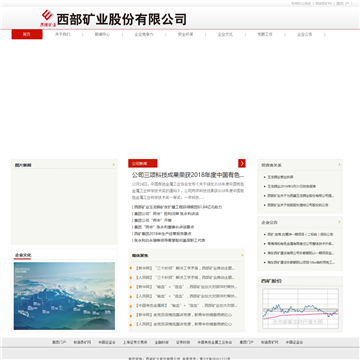This screenshot has width=360, height=360.
Task: Select 企业竞争力 in the nav bar
Action: 144,34
